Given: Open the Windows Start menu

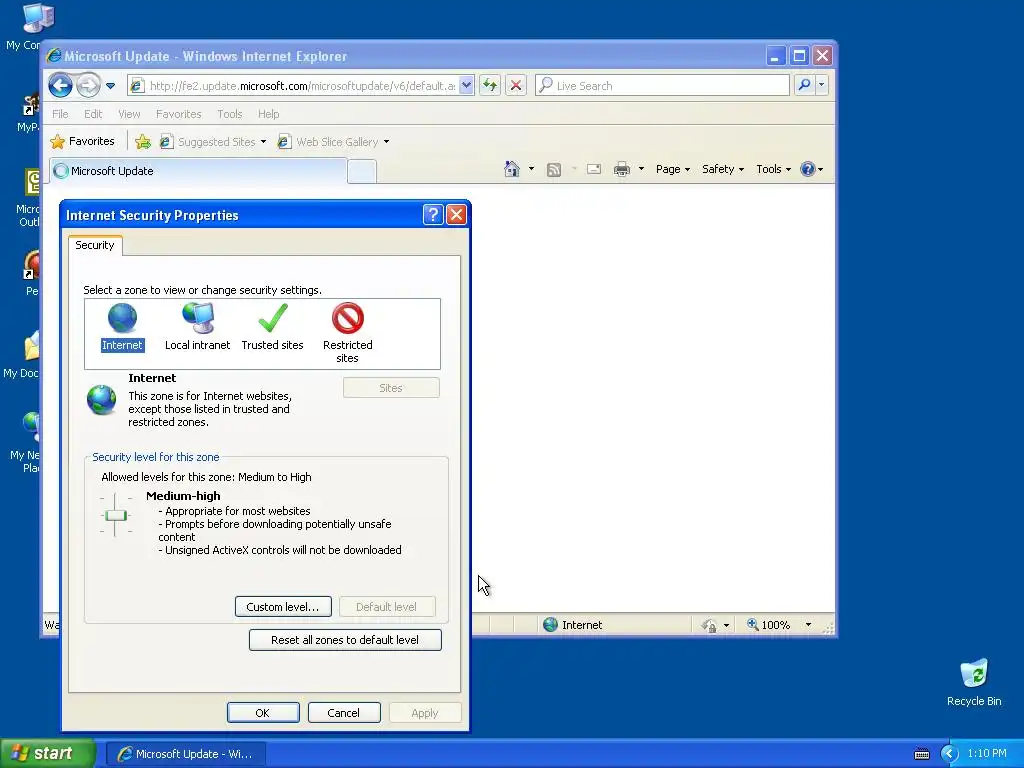Looking at the screenshot, I should pos(47,753).
